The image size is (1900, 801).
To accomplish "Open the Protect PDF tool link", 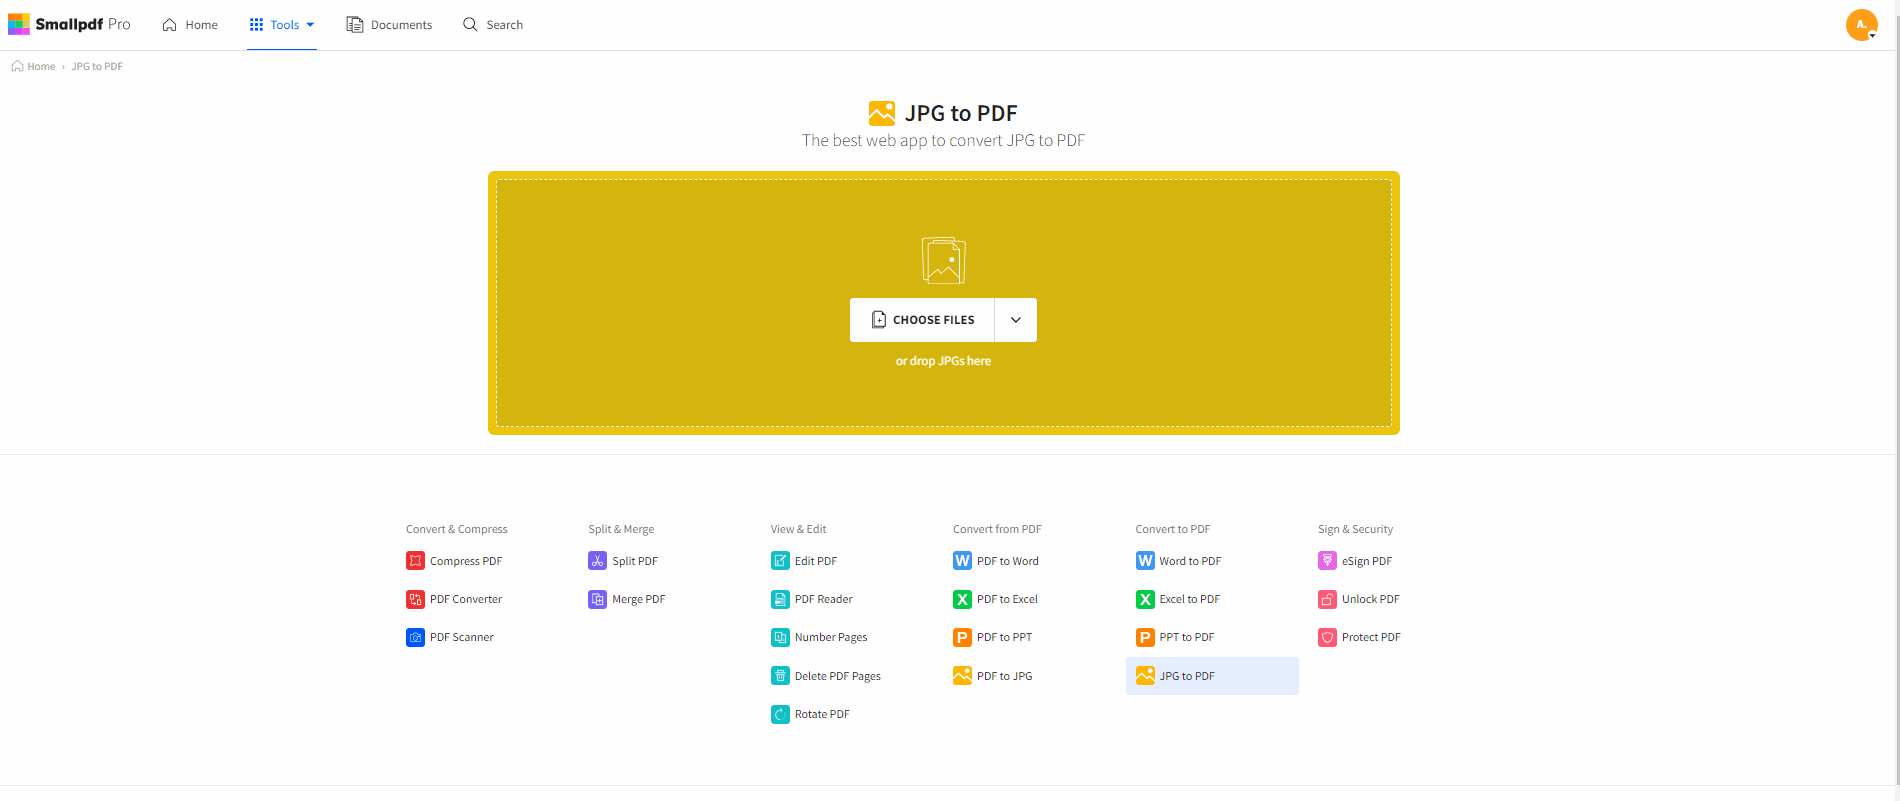I will (1360, 637).
